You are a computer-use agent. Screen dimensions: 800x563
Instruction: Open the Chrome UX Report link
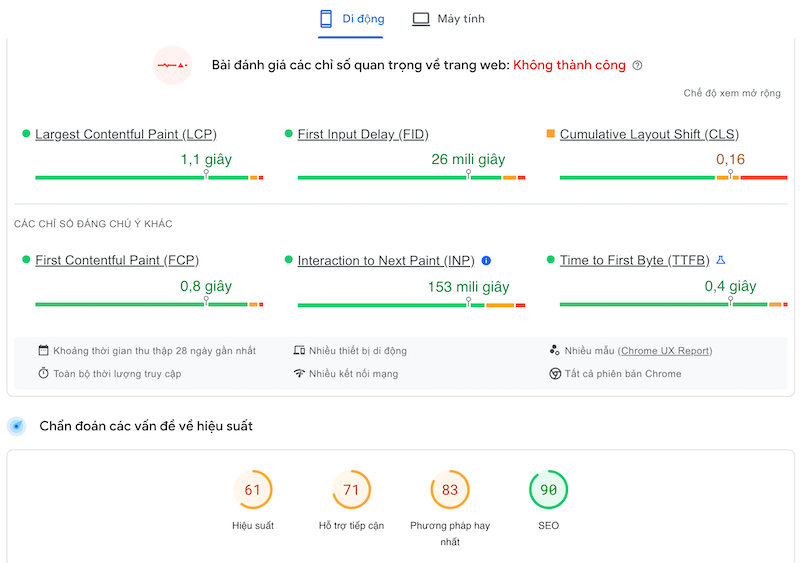click(x=665, y=351)
